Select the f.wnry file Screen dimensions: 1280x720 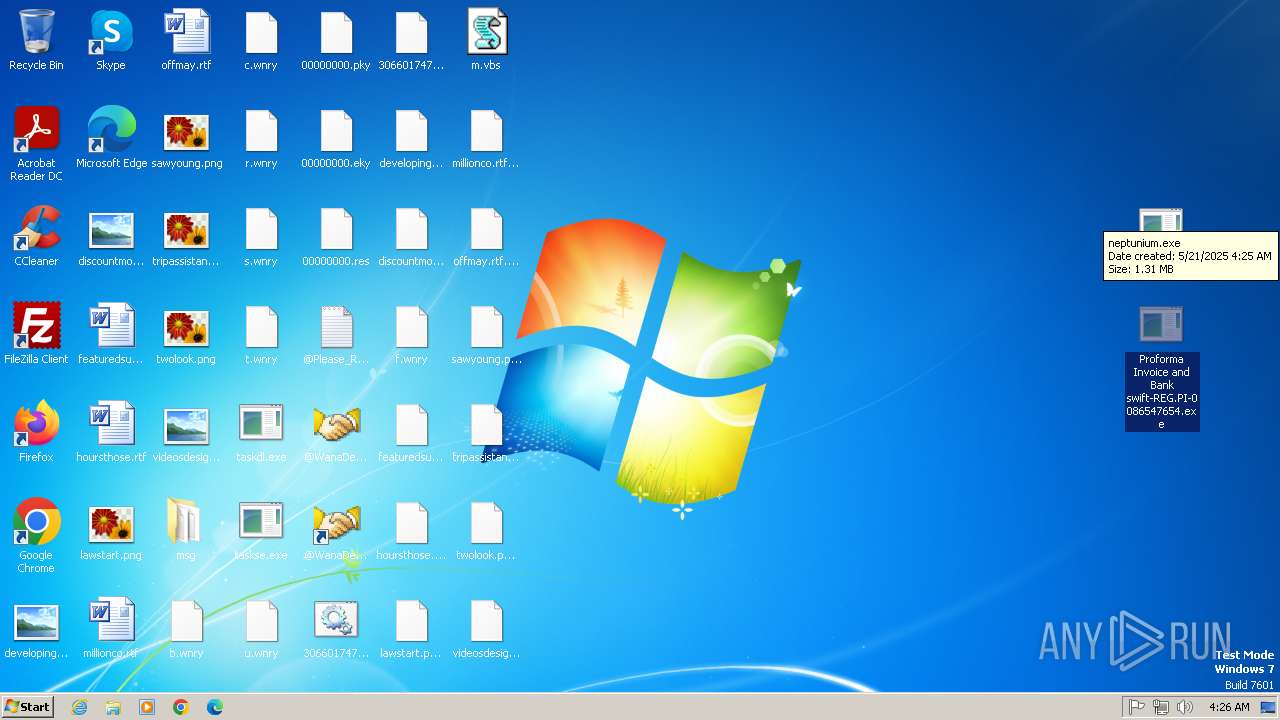click(411, 334)
